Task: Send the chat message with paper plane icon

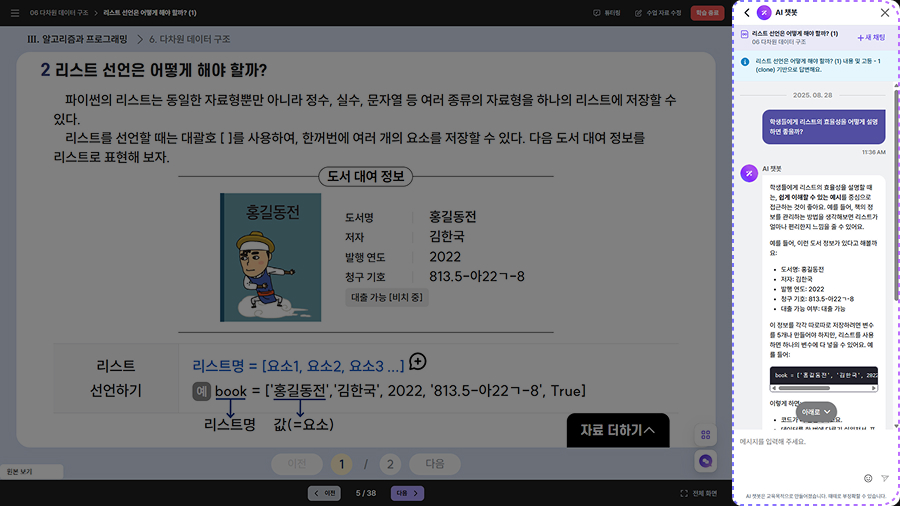Action: click(884, 478)
